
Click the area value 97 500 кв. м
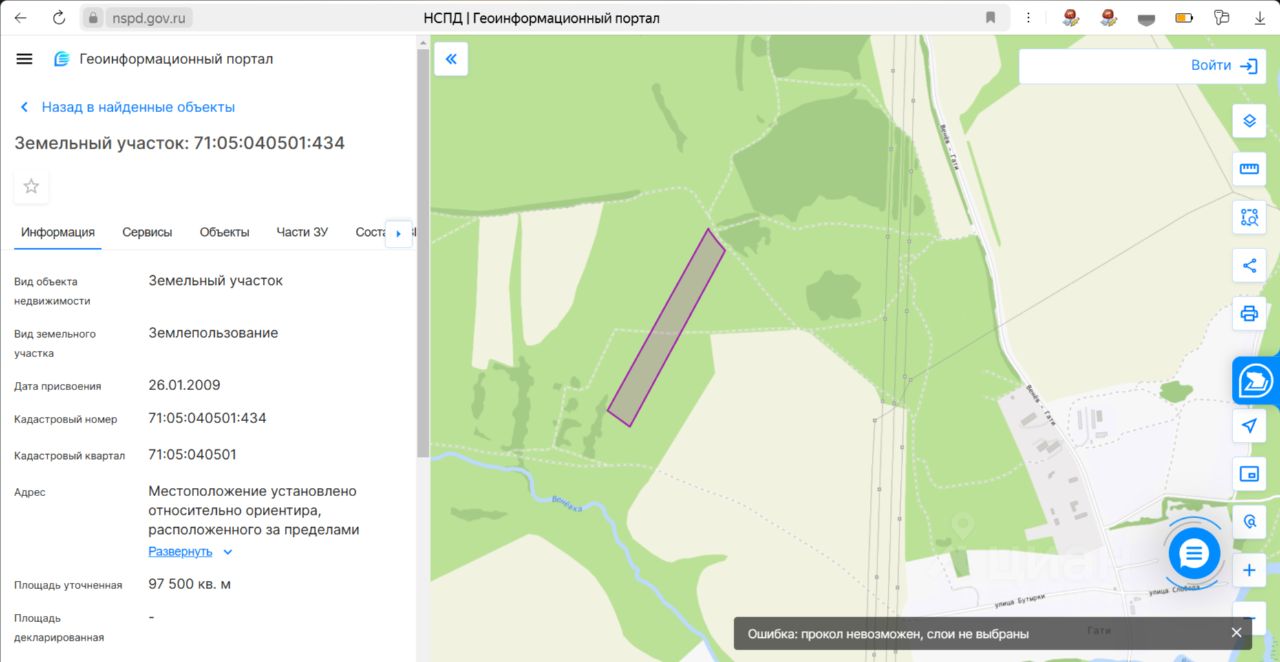[189, 583]
